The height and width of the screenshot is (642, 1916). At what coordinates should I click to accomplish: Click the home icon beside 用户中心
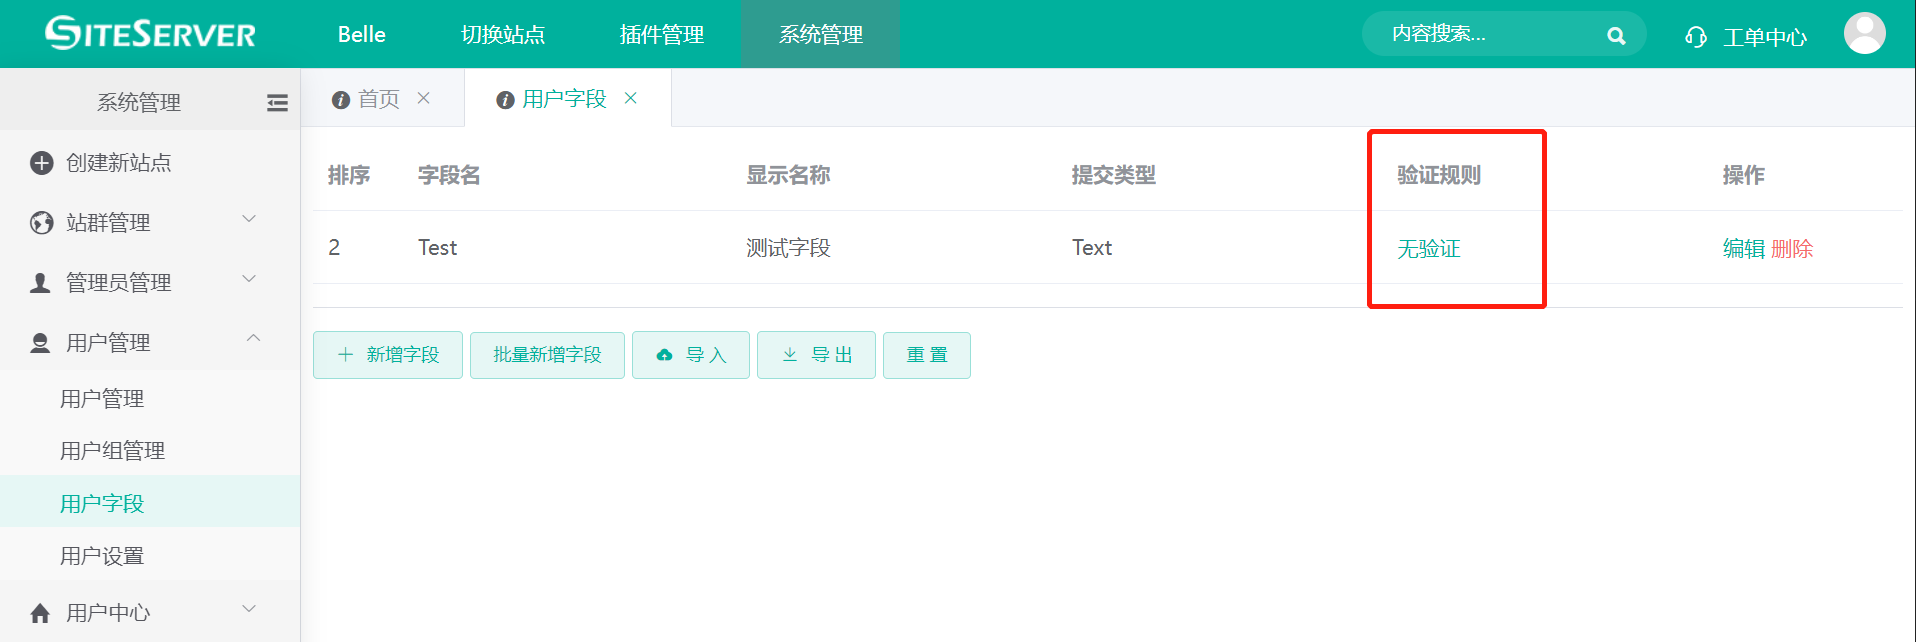pos(40,613)
